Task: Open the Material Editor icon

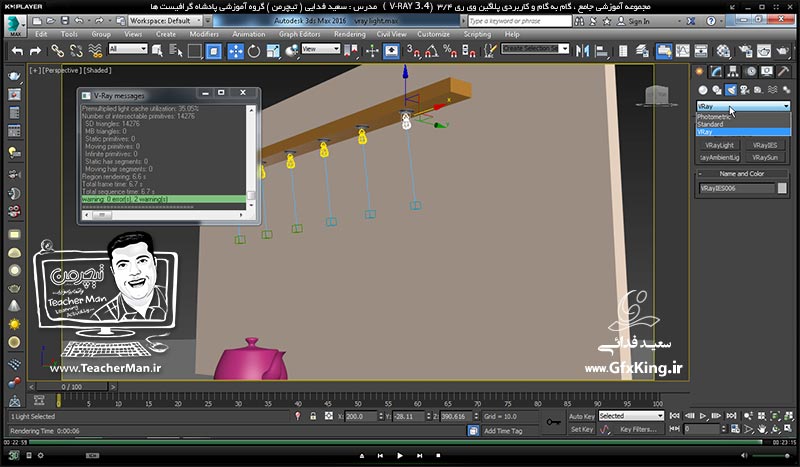Action: click(723, 51)
